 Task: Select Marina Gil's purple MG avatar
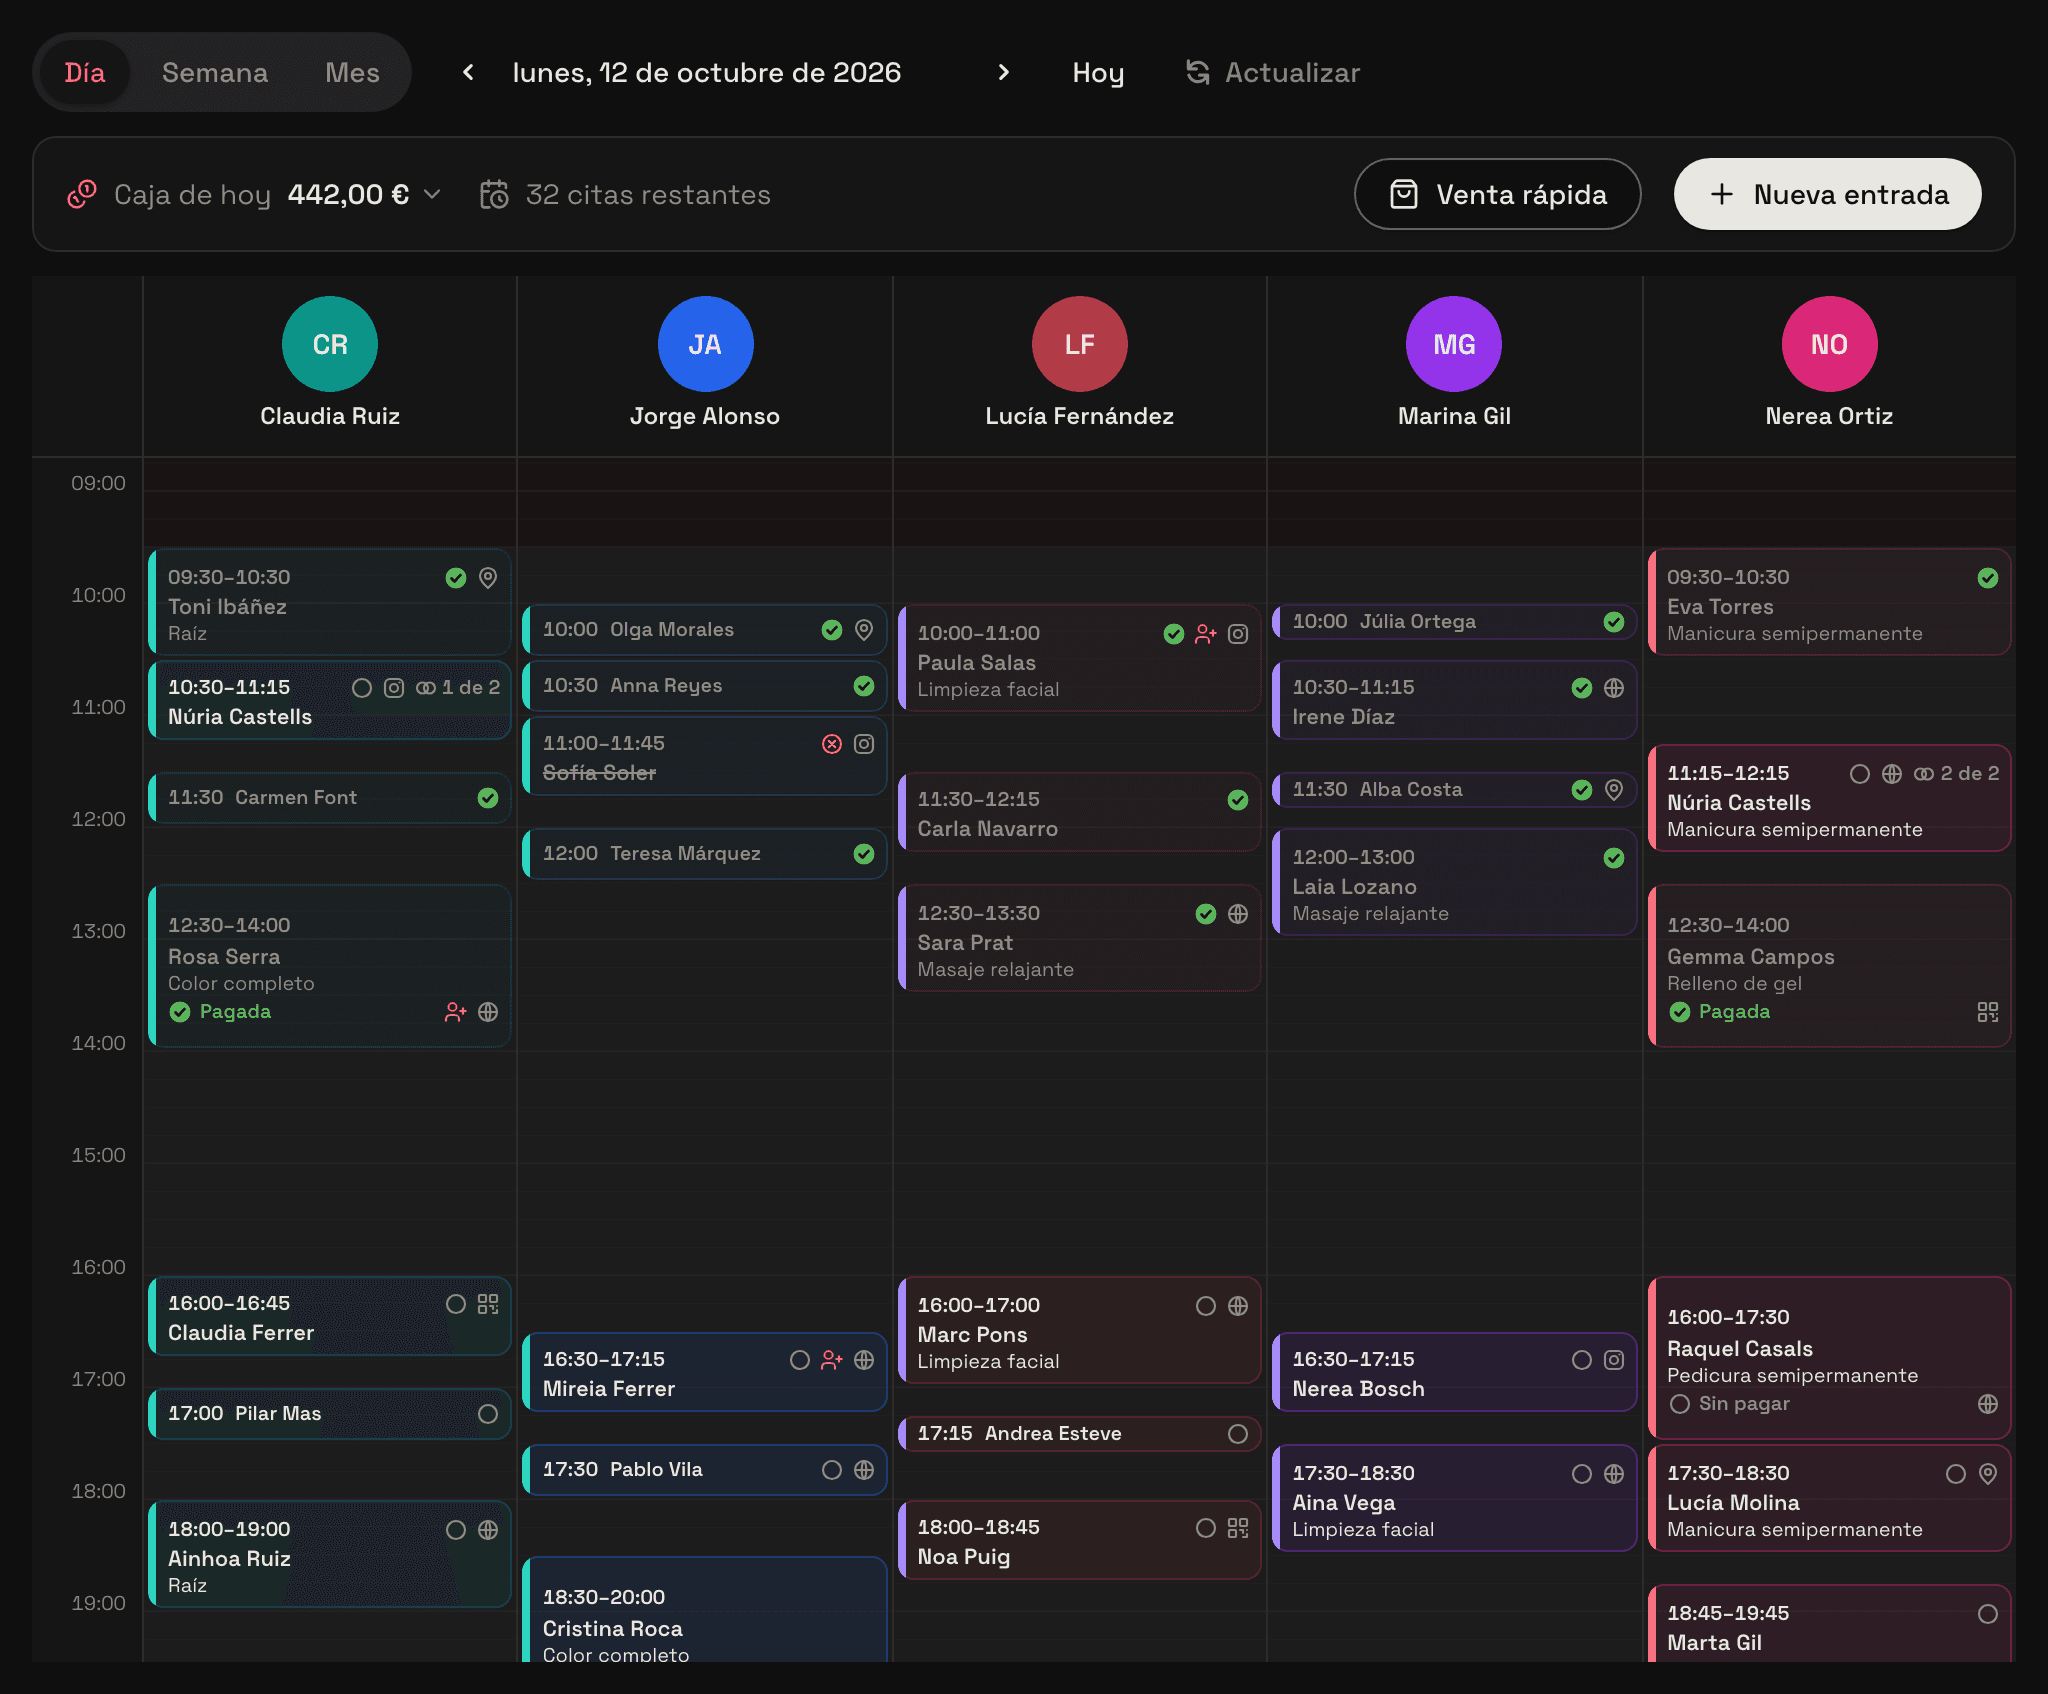point(1454,344)
